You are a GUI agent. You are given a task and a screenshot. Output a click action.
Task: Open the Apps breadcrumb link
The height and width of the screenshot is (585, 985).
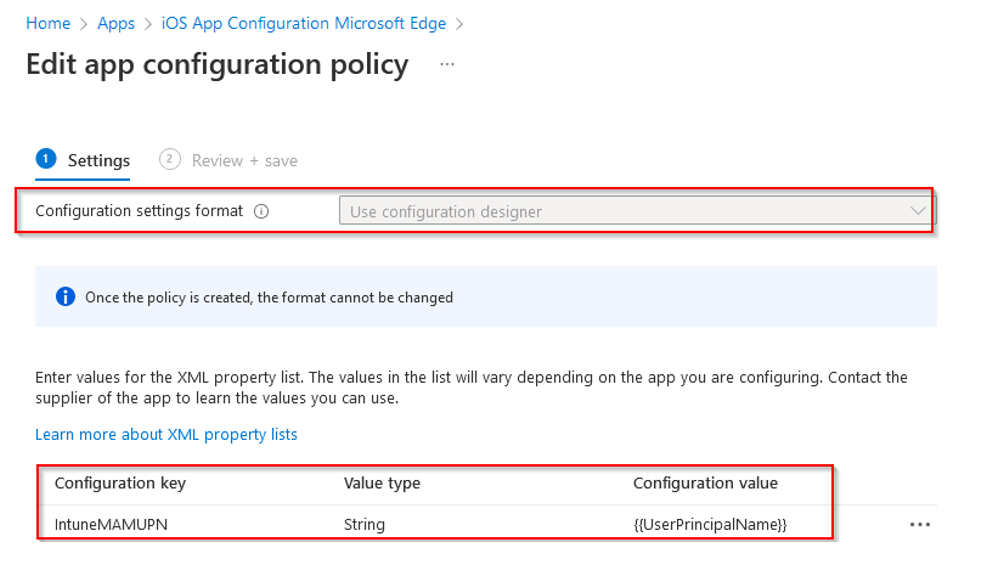[x=116, y=23]
